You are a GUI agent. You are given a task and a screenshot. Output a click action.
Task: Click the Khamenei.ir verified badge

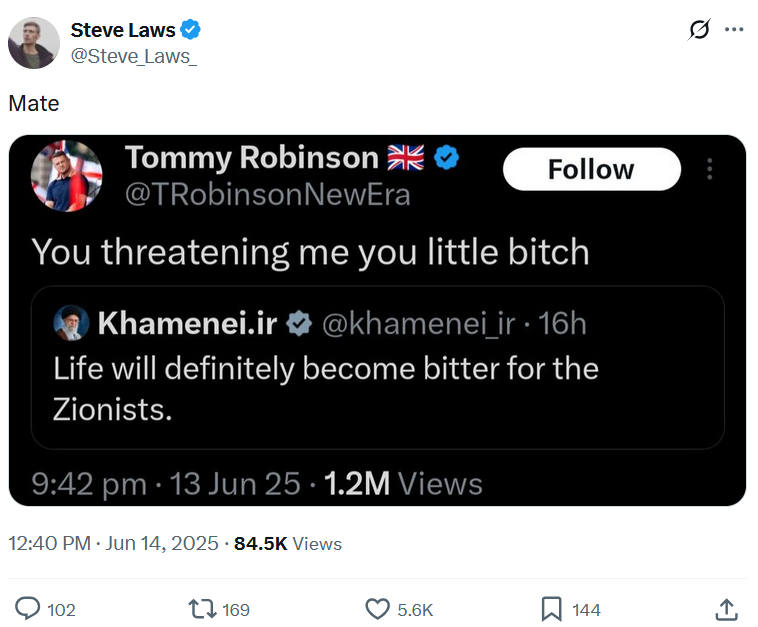(299, 323)
